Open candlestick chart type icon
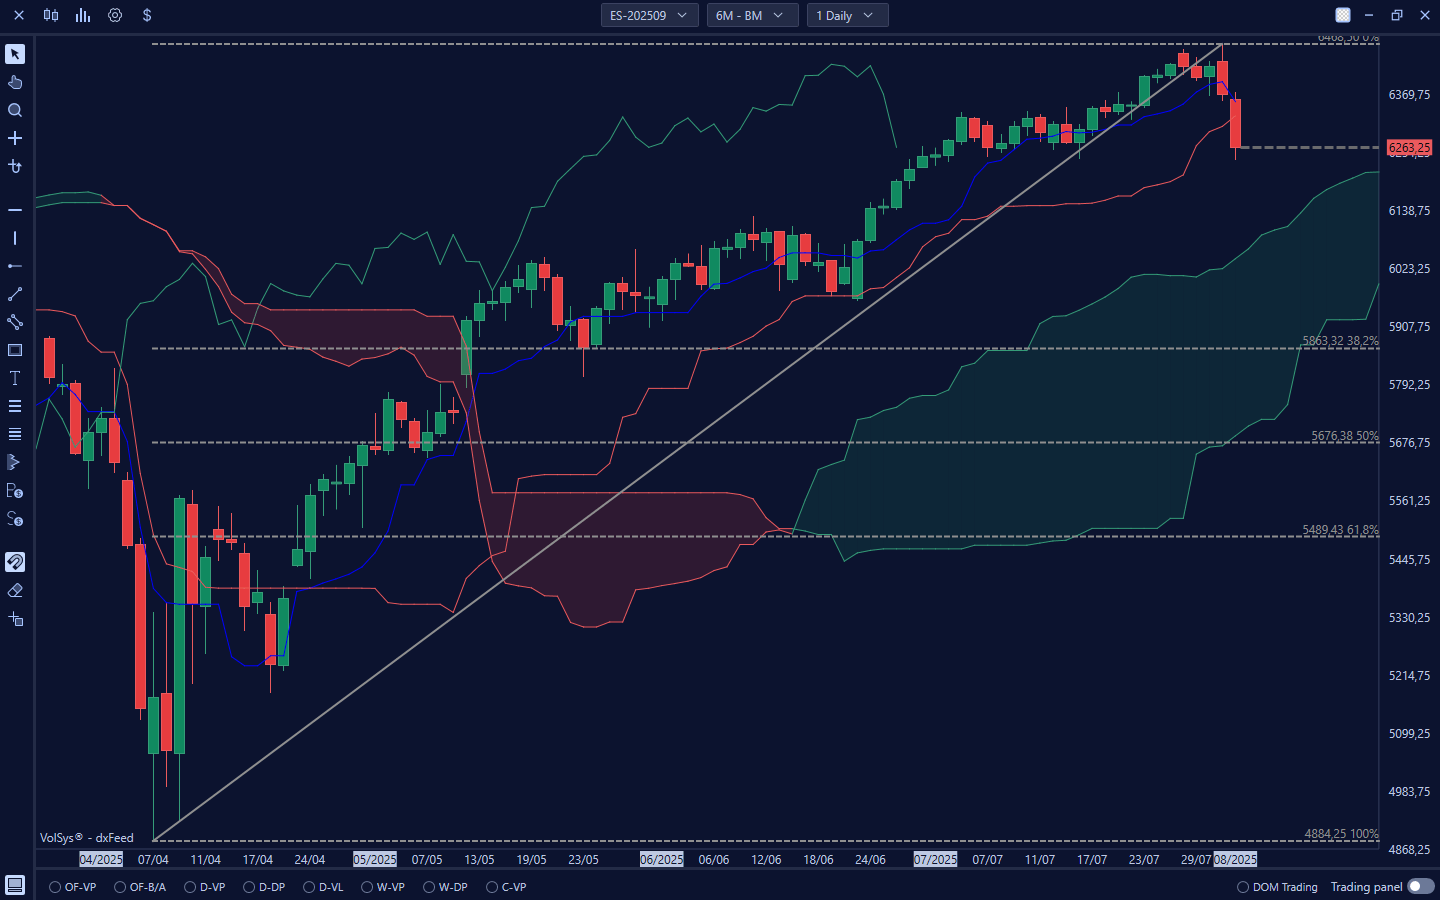The image size is (1440, 900). [51, 15]
